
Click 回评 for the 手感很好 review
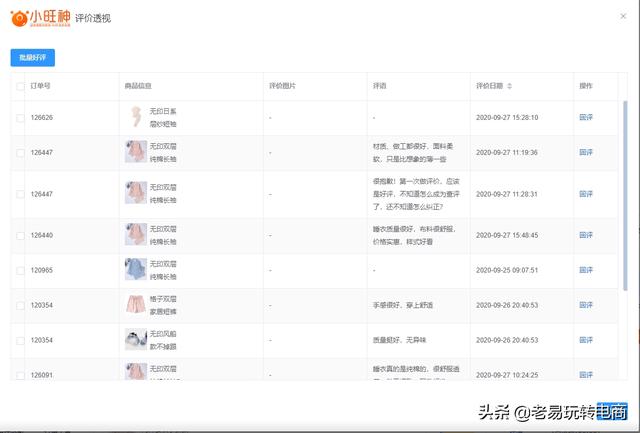click(x=586, y=305)
